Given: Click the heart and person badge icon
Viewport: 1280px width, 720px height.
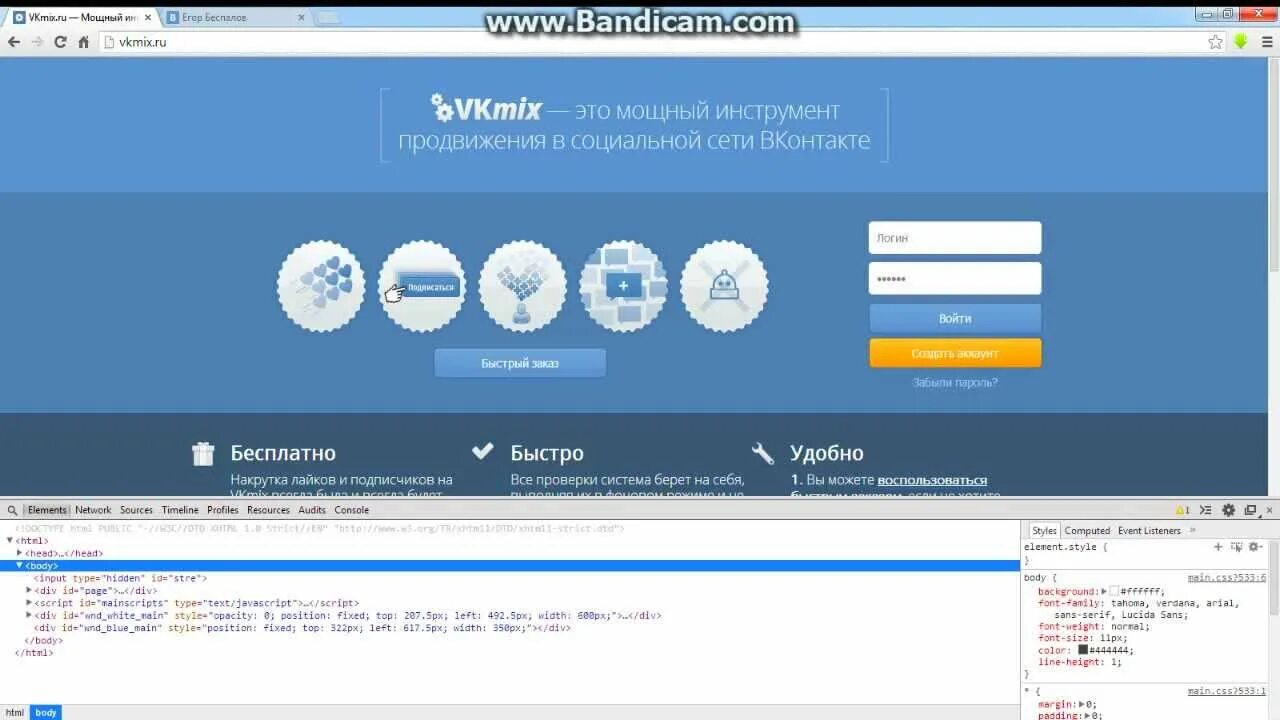Looking at the screenshot, I should [x=523, y=286].
